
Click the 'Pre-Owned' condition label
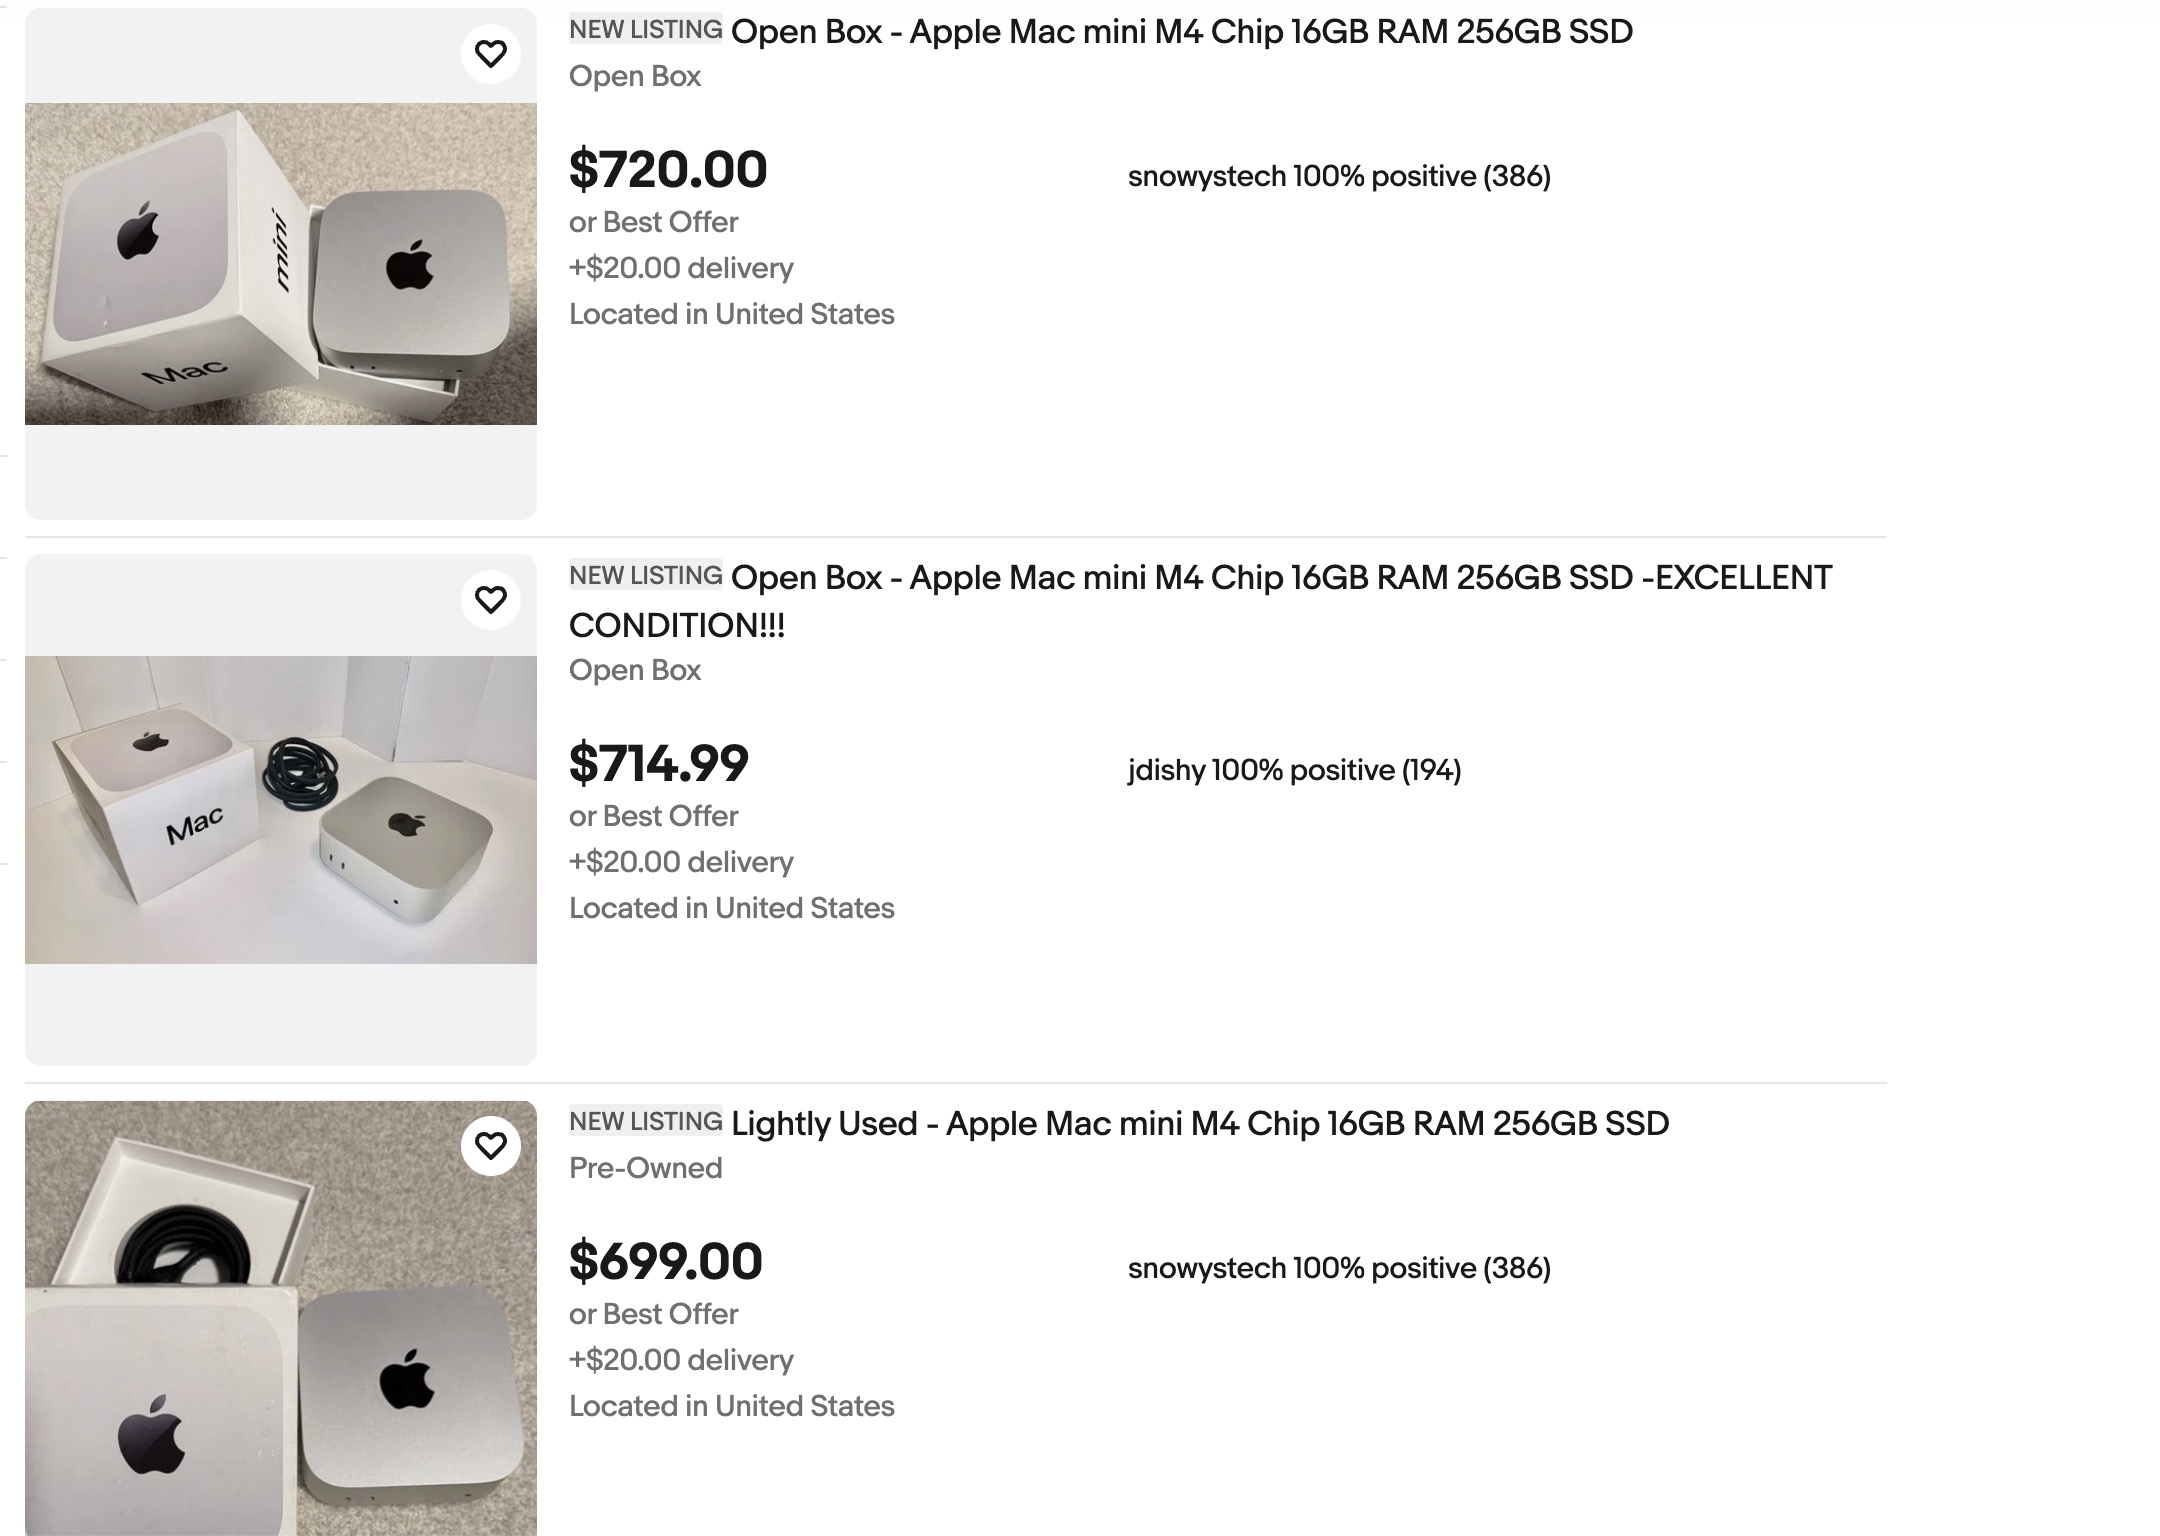pyautogui.click(x=645, y=1167)
